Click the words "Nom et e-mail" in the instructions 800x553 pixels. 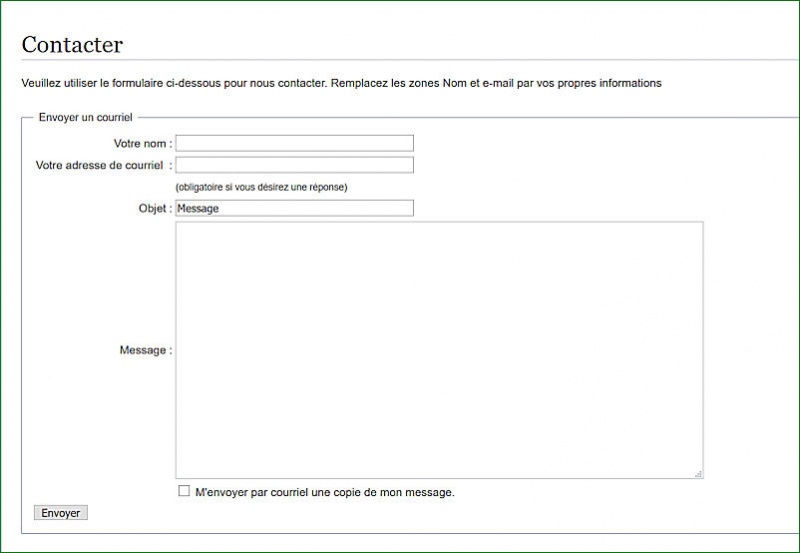coord(478,83)
